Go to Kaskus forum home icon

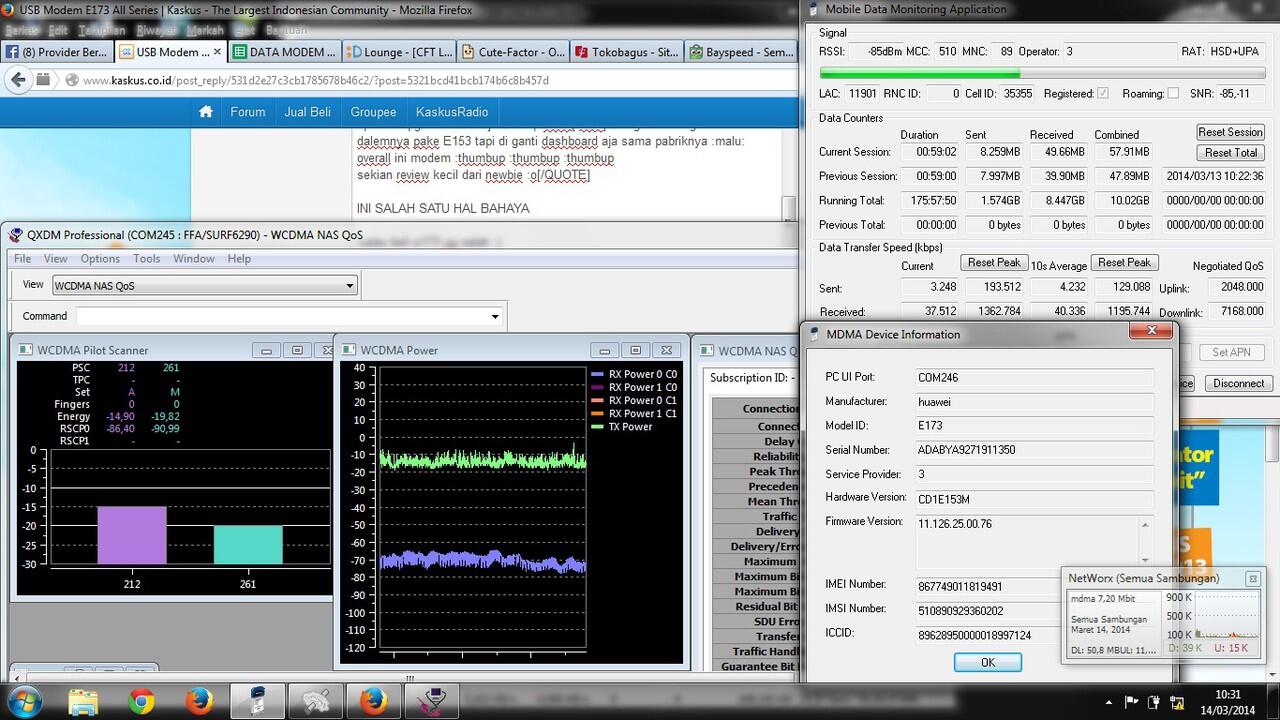[205, 112]
